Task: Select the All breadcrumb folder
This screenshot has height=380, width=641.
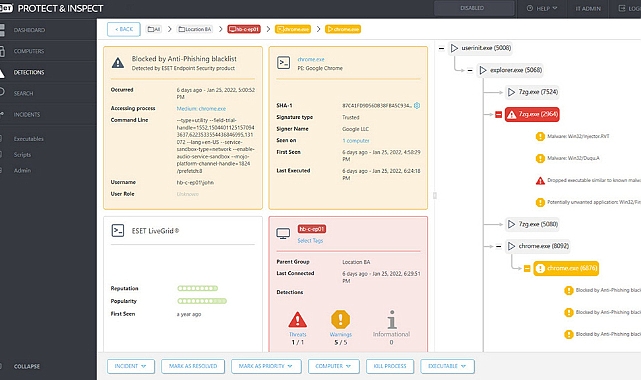Action: pos(154,29)
